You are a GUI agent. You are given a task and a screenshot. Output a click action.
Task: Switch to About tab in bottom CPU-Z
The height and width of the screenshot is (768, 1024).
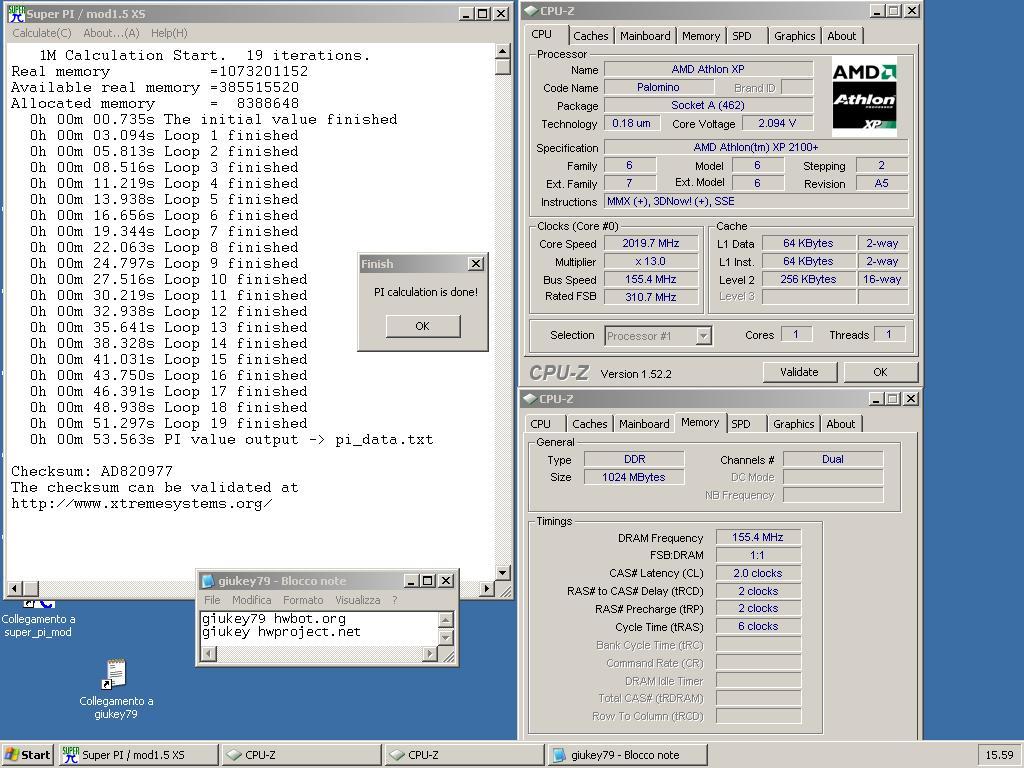[x=840, y=424]
